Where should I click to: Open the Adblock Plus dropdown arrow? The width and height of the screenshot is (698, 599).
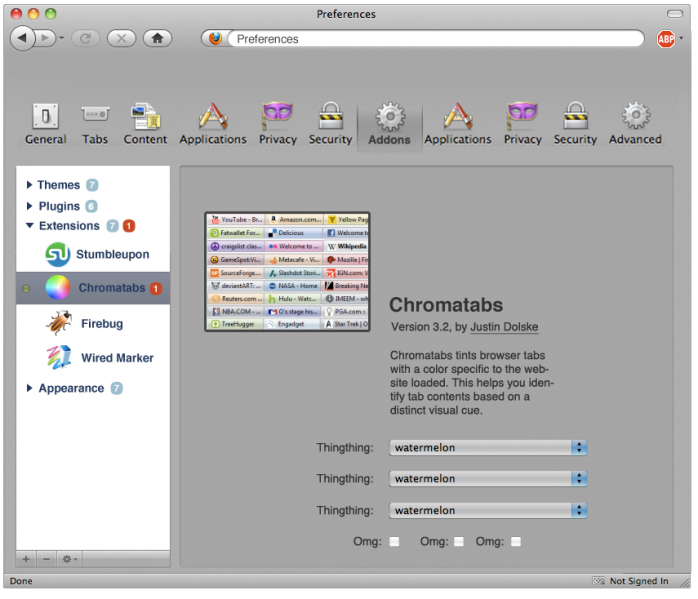682,39
